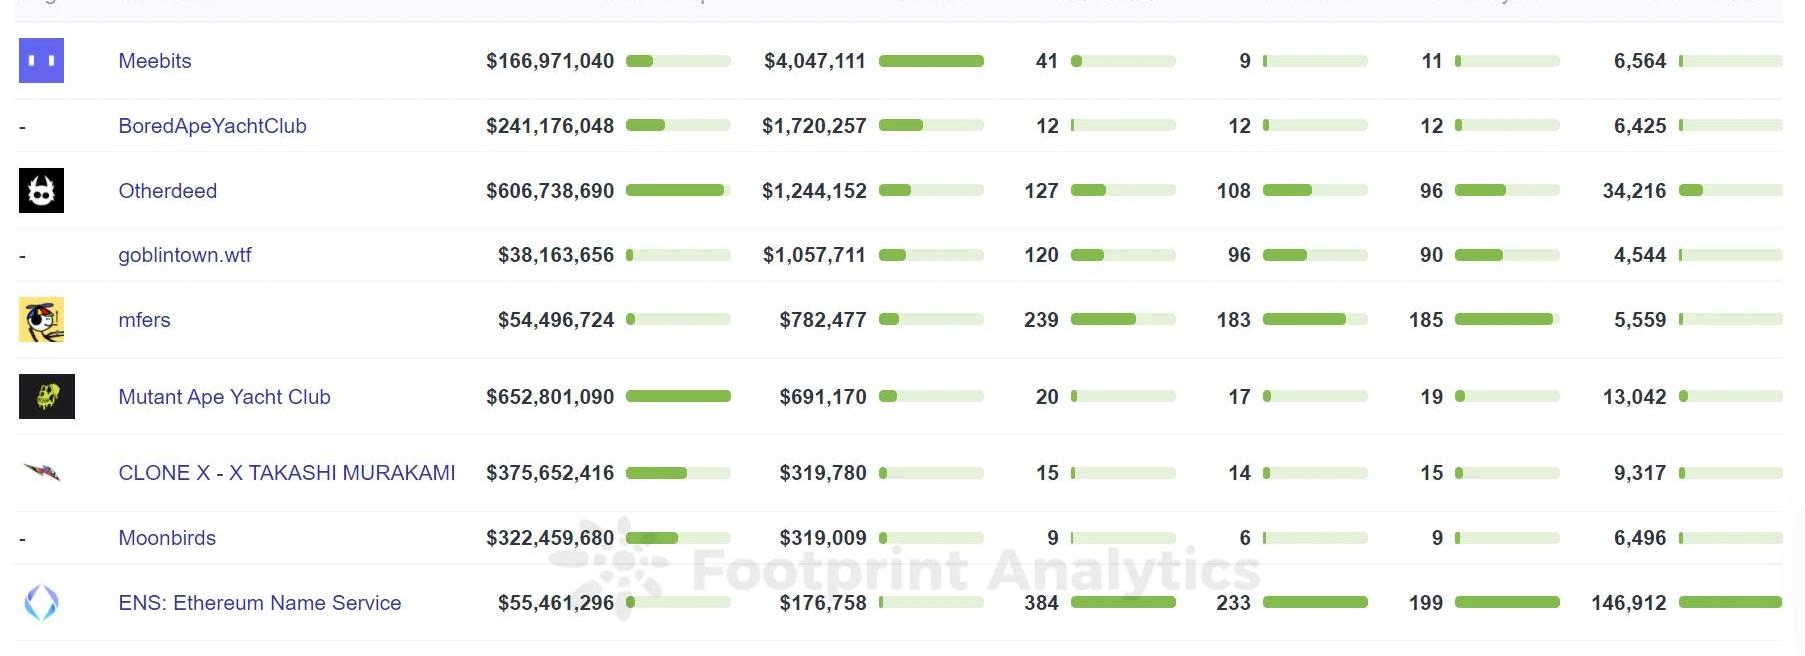Click the bar beside Otherdeed $606,738,690
This screenshot has width=1805, height=656.
tap(678, 191)
